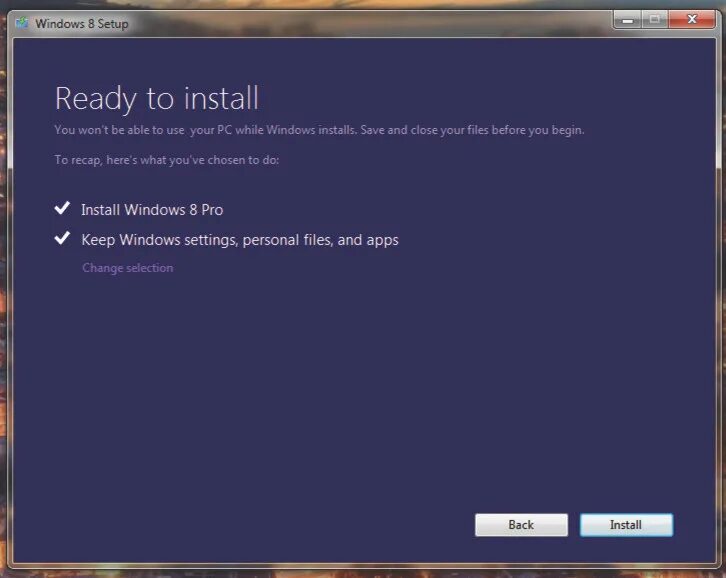The image size is (726, 578).
Task: Click the "To recap, here's what you've chosen" line
Action: [x=167, y=160]
